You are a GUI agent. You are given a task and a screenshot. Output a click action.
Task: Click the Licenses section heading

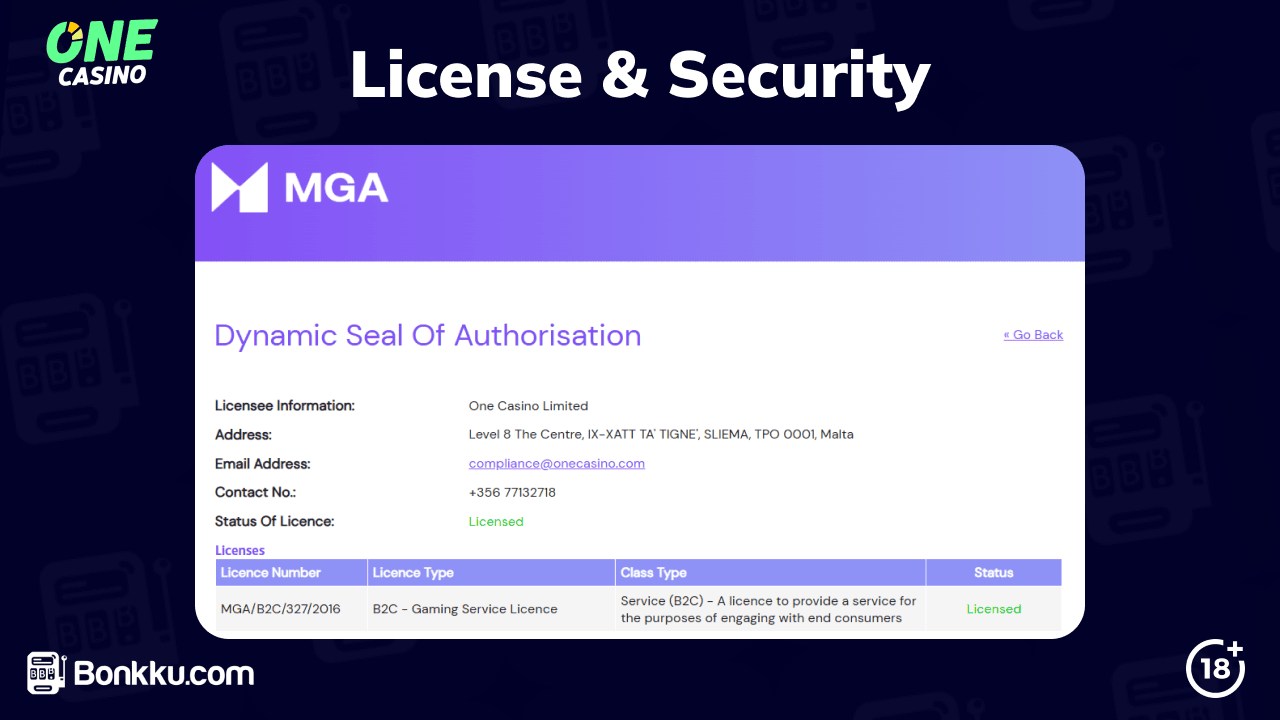click(240, 550)
